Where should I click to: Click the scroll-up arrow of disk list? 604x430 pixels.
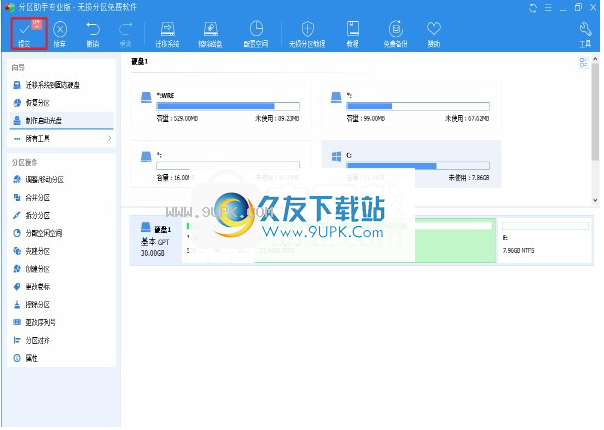coord(595,59)
